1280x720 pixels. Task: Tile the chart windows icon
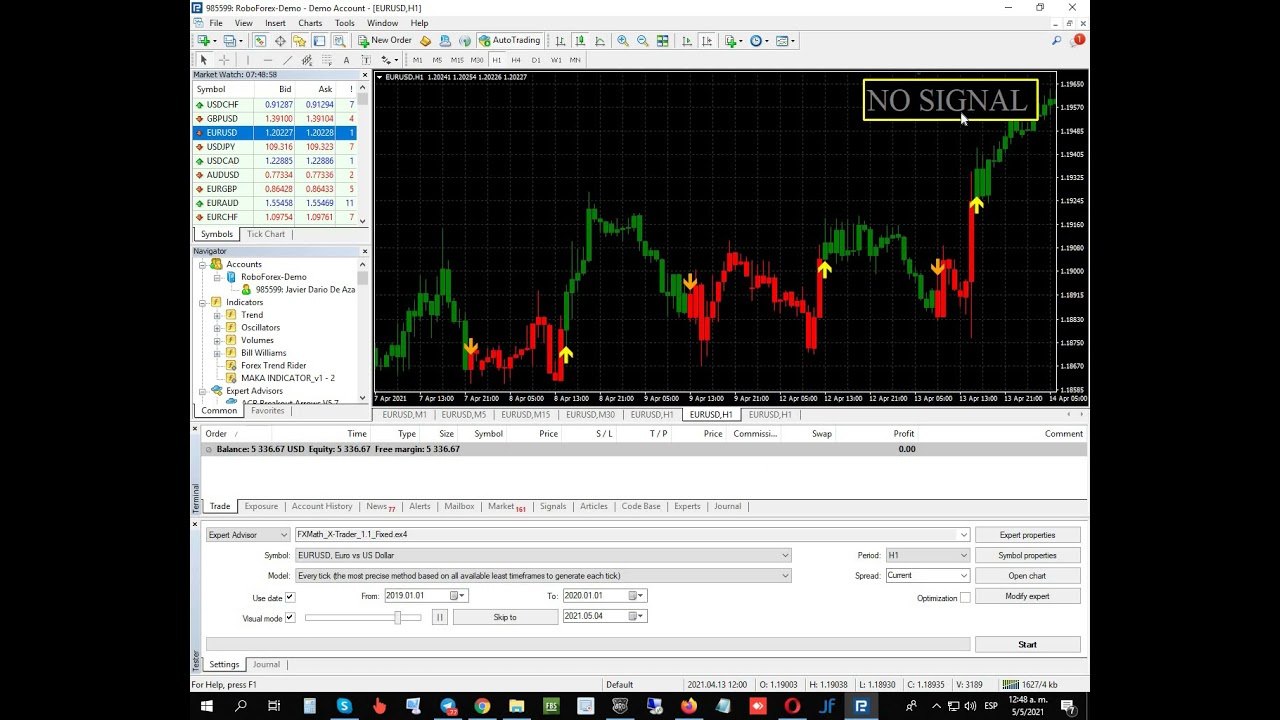point(663,41)
